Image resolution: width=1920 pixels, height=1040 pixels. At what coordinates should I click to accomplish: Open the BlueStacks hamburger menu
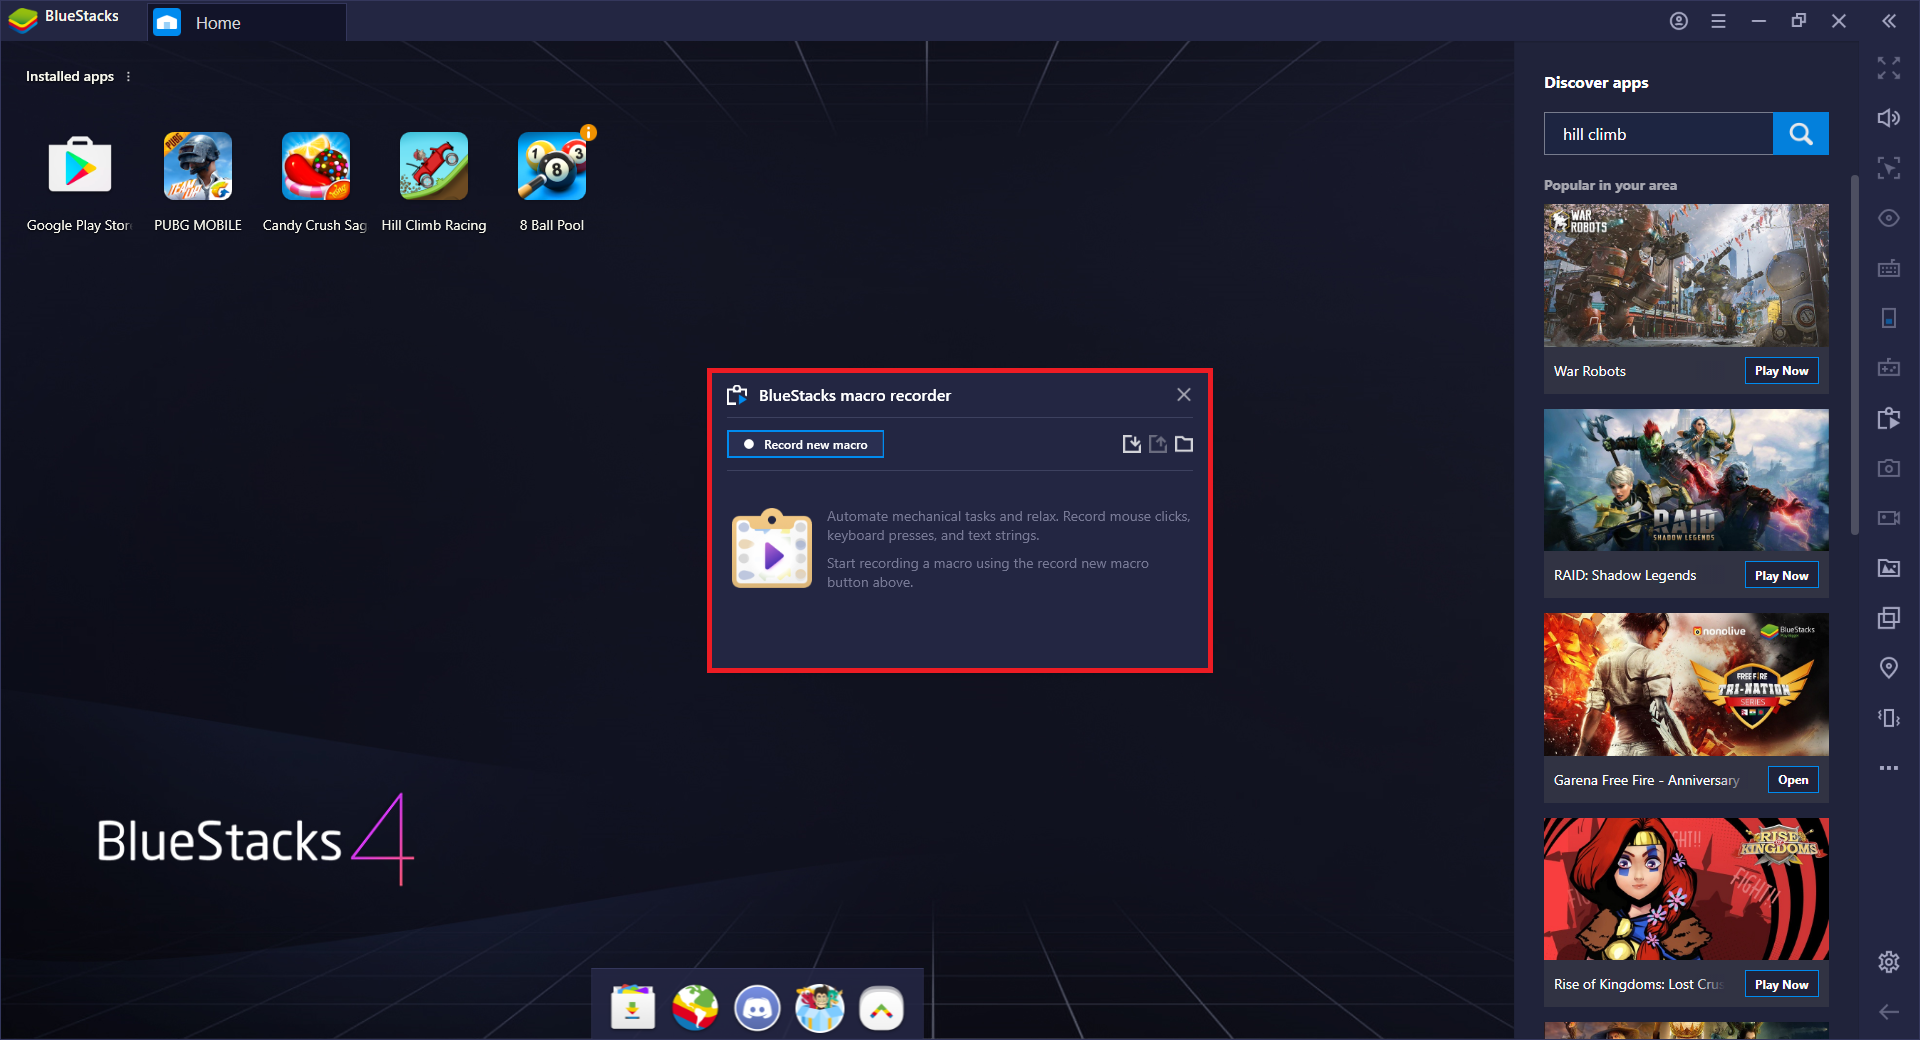pos(1719,21)
